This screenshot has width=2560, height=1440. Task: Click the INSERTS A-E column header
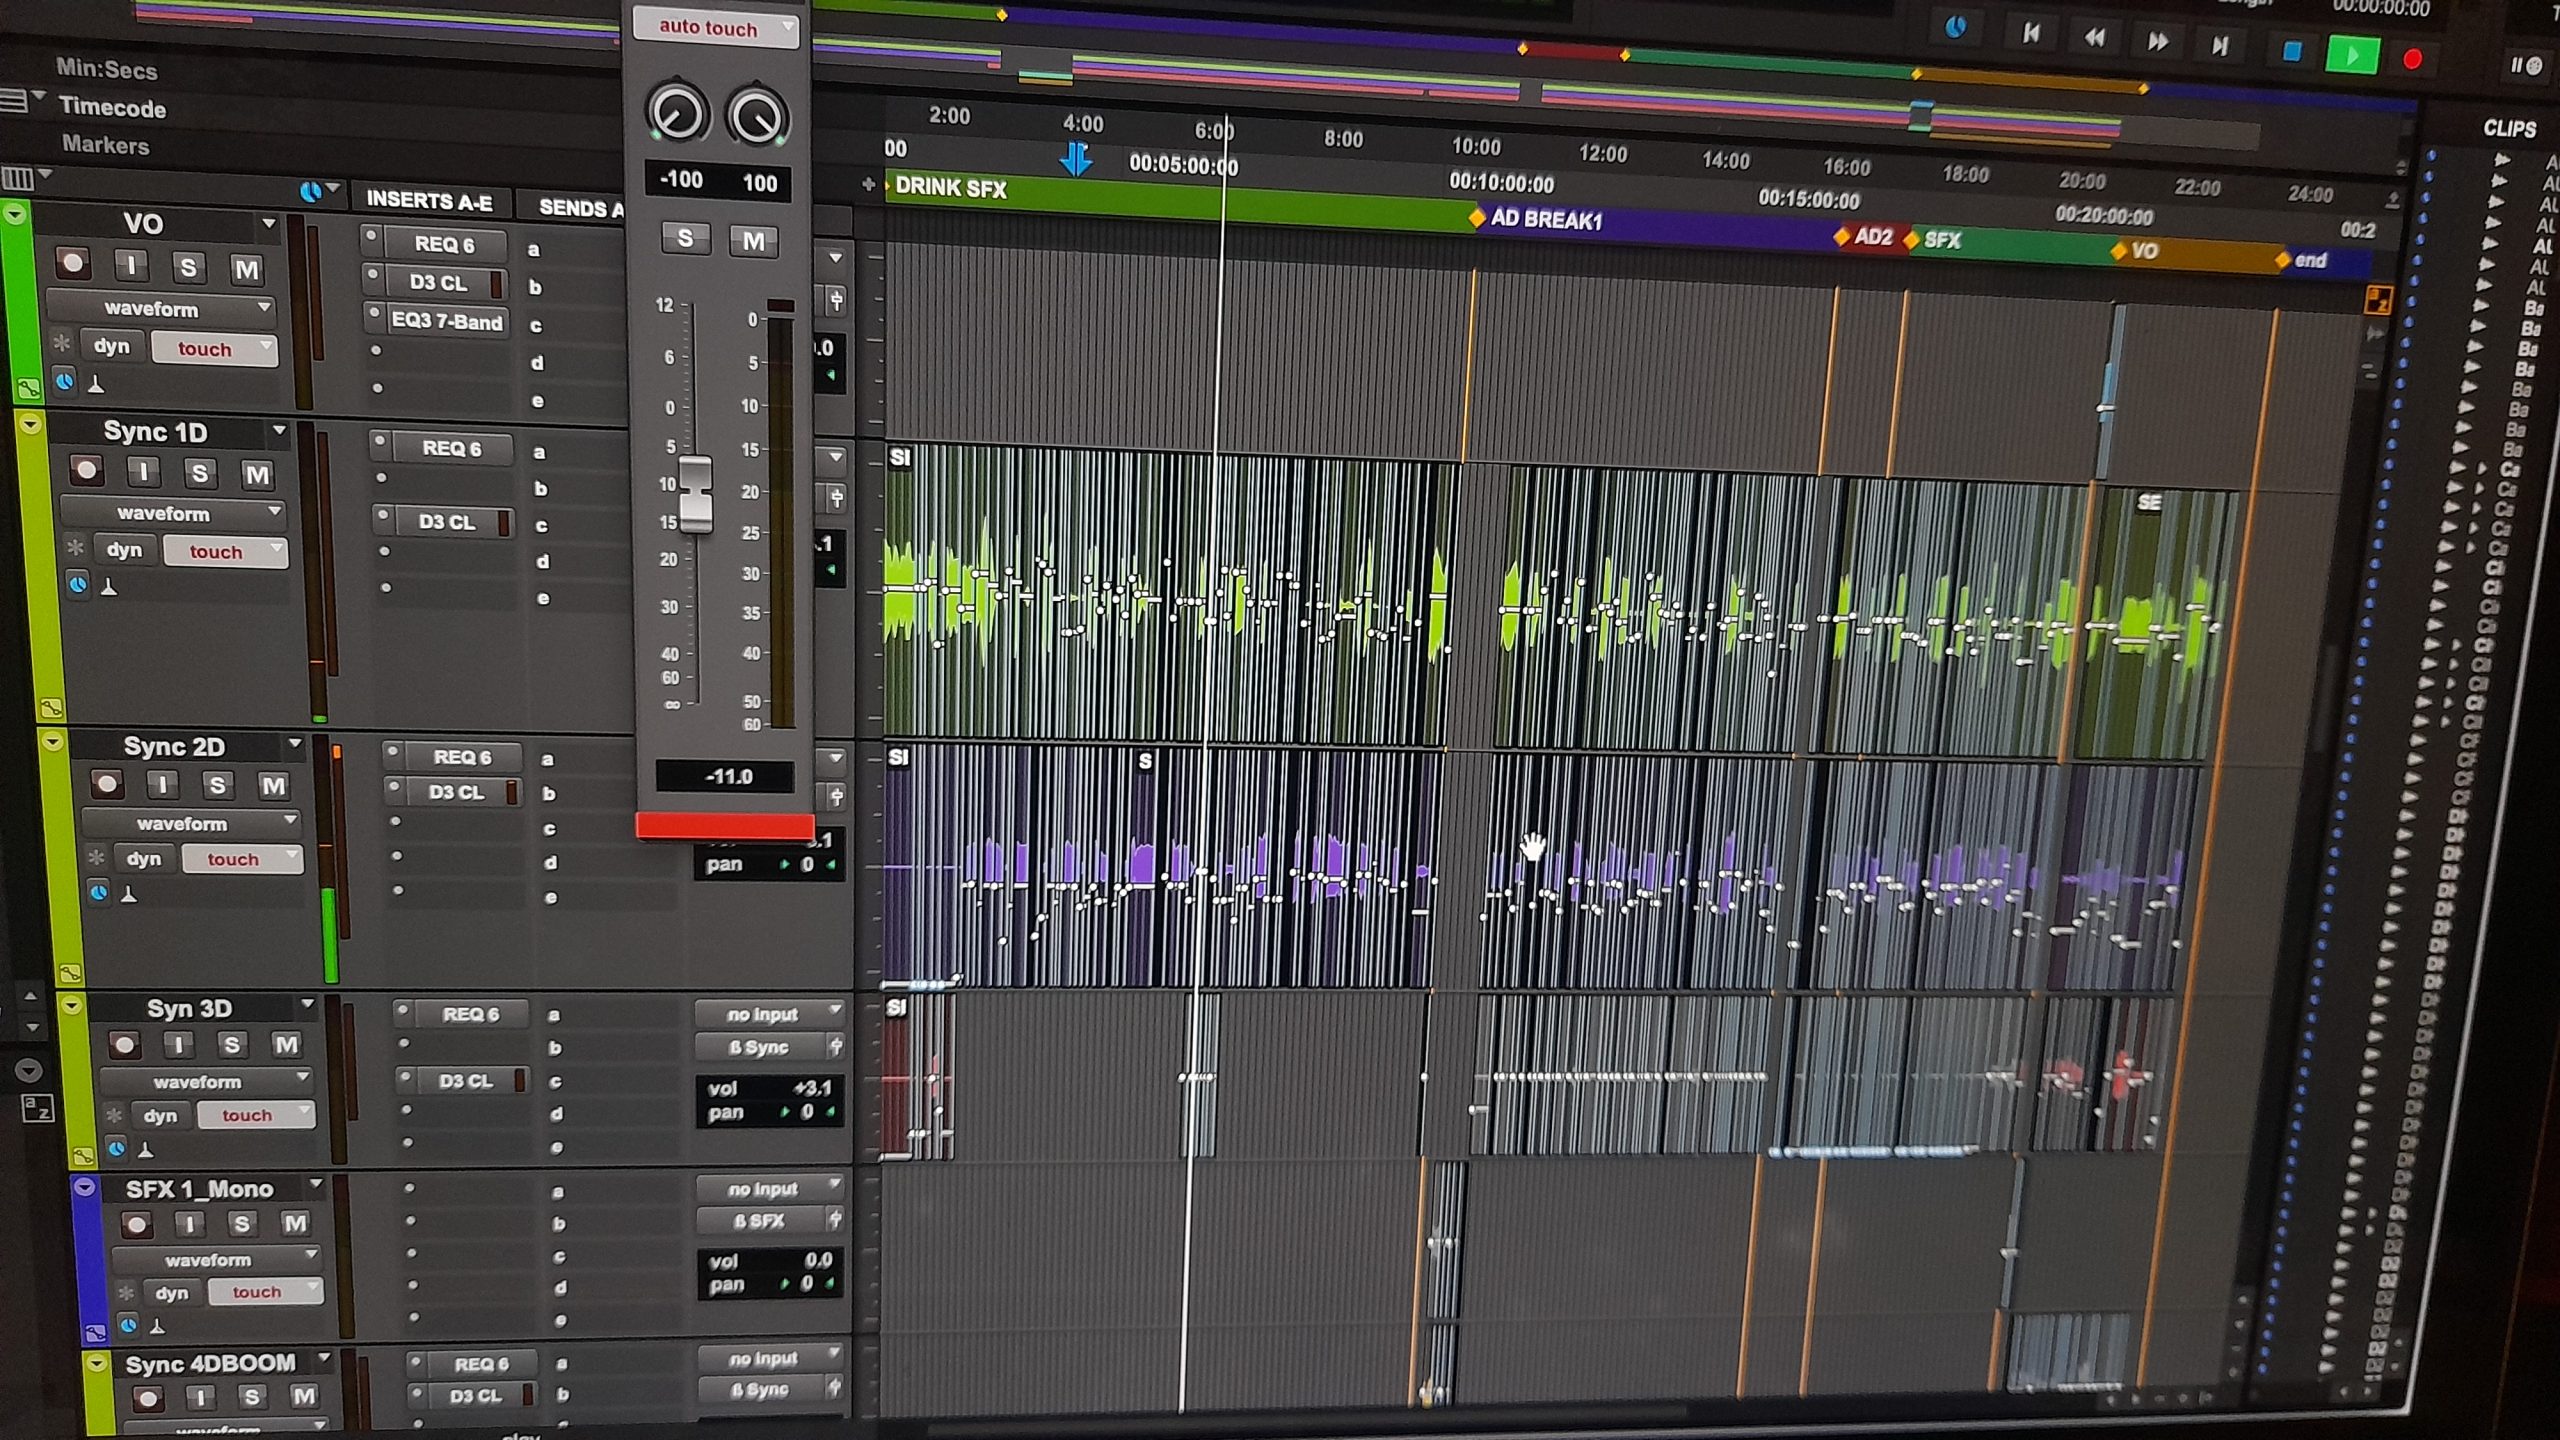tap(429, 201)
